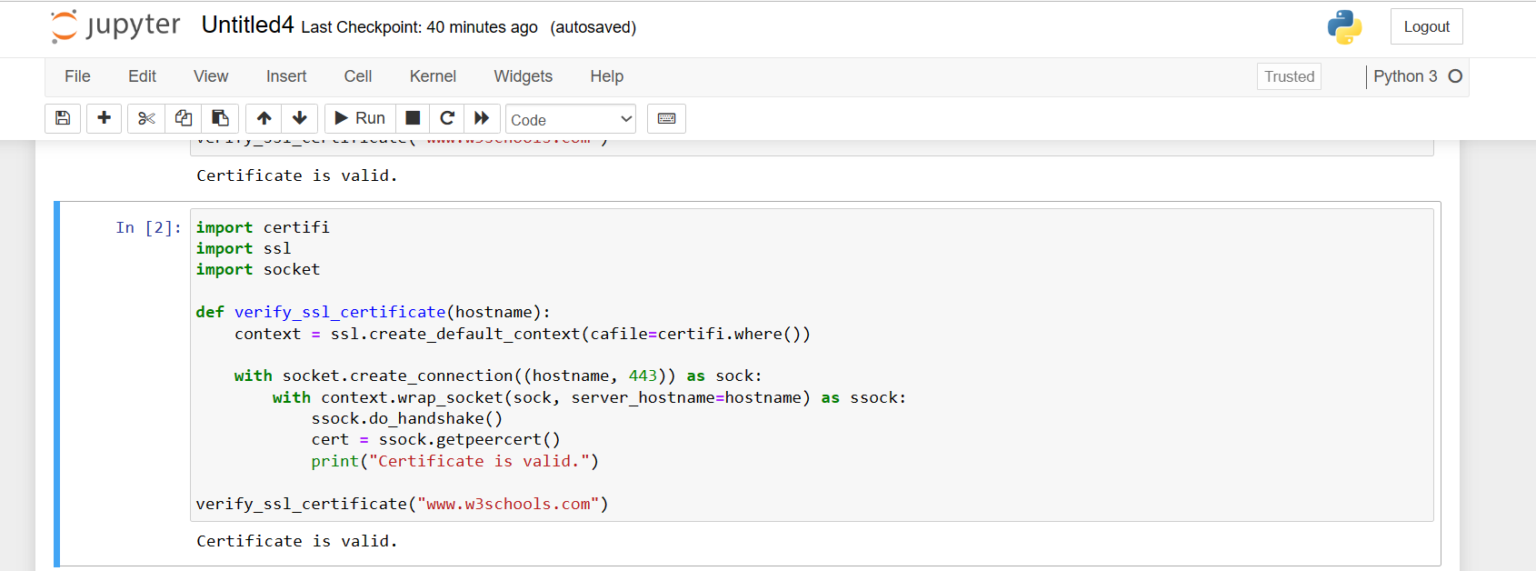Click the context.wrap_socket line
This screenshot has height=571, width=1536.
pyautogui.click(x=590, y=398)
